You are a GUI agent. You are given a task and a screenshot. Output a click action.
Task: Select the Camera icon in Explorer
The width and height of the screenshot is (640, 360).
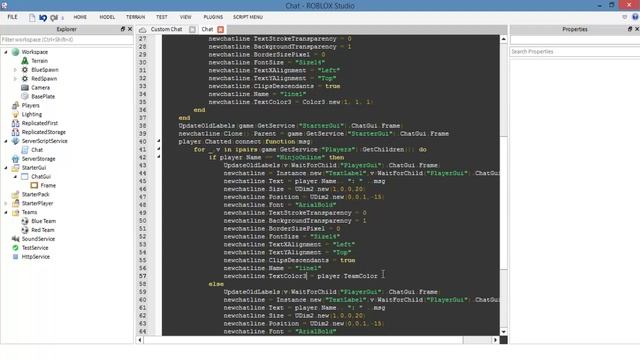click(25, 88)
